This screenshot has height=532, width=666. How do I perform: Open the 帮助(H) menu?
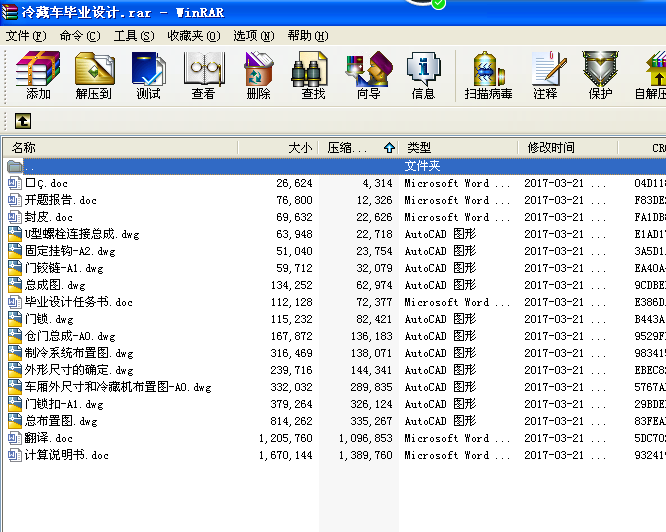click(308, 36)
